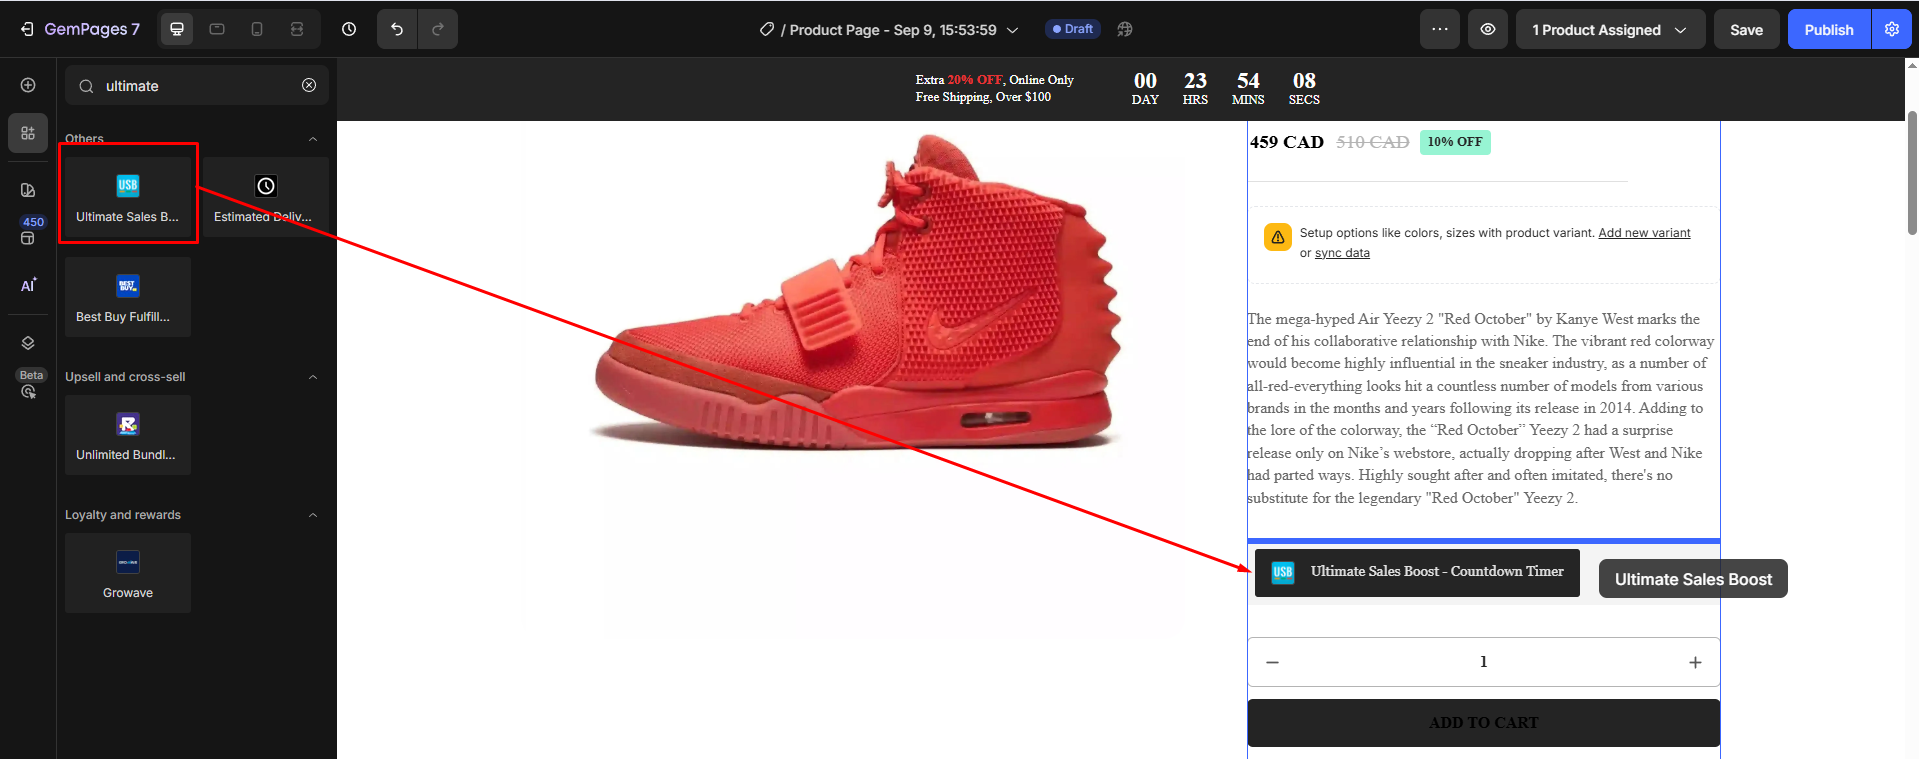Image resolution: width=1919 pixels, height=759 pixels.
Task: Increase quantity with plus button
Action: 1695,662
